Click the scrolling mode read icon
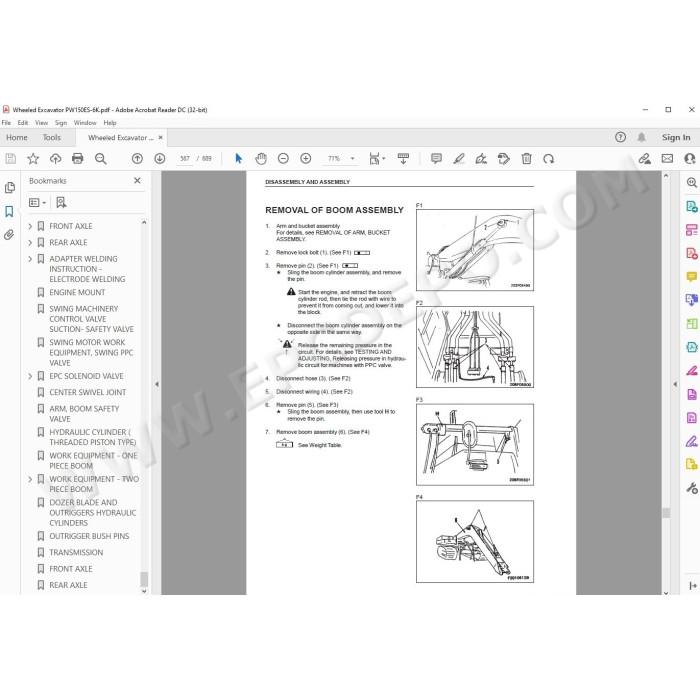The width and height of the screenshot is (700, 700). tap(403, 158)
